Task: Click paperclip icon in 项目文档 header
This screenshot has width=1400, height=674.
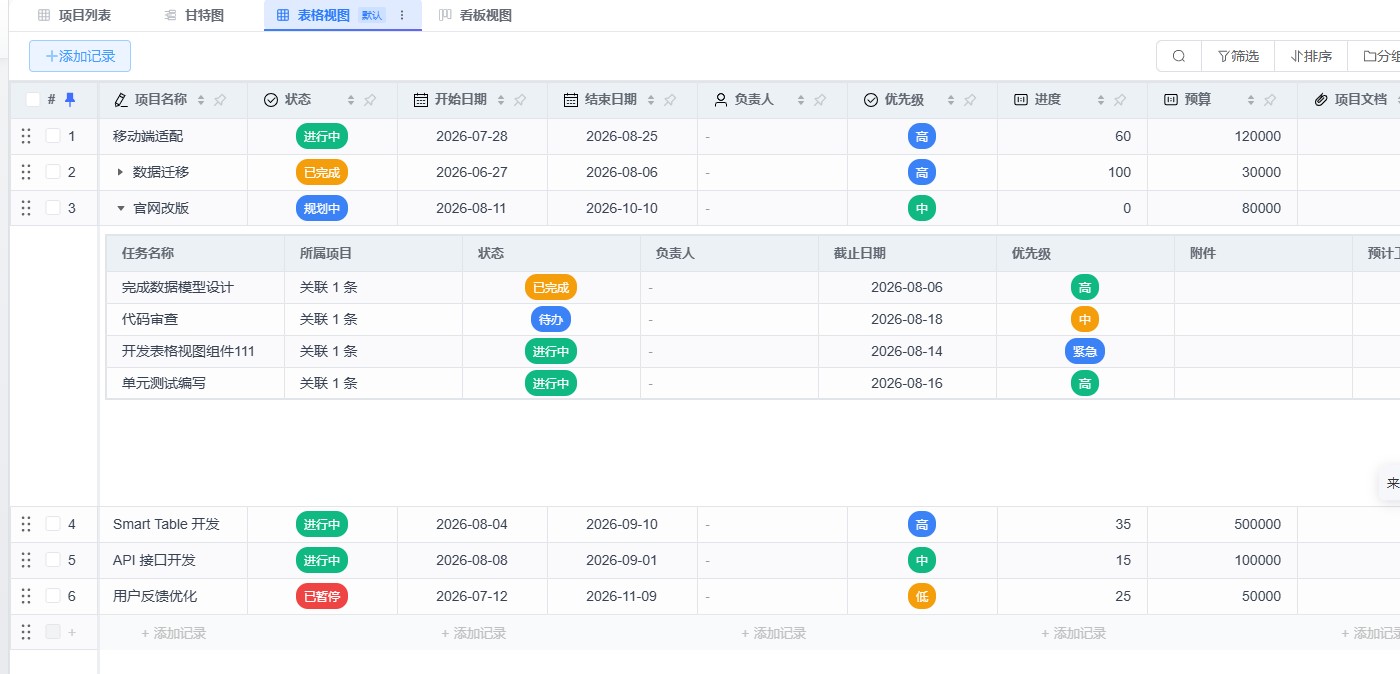Action: (1321, 100)
